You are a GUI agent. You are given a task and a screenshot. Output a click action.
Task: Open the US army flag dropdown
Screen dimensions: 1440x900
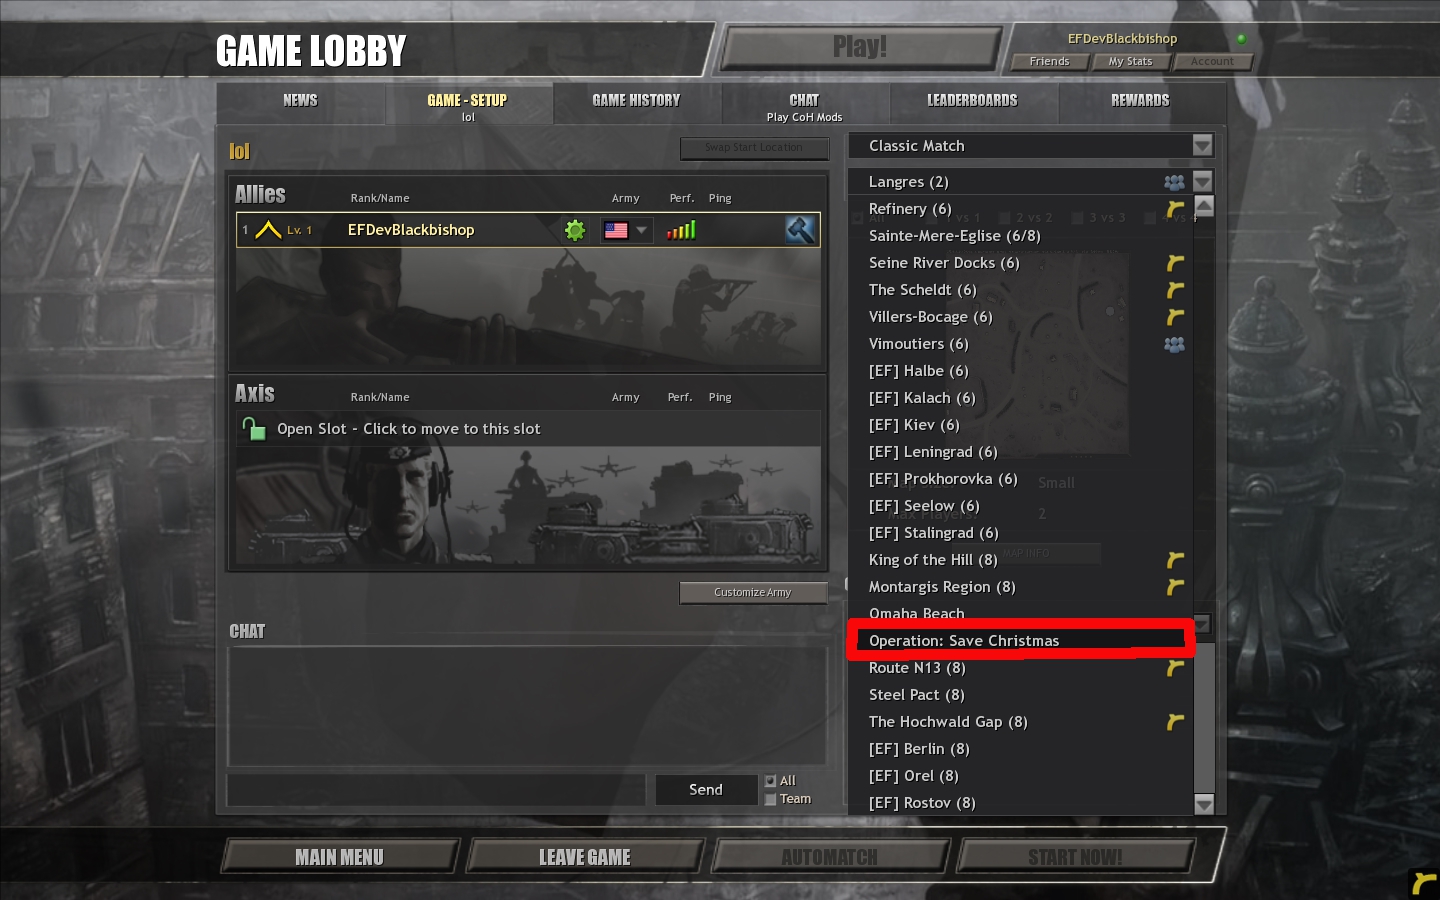(627, 230)
